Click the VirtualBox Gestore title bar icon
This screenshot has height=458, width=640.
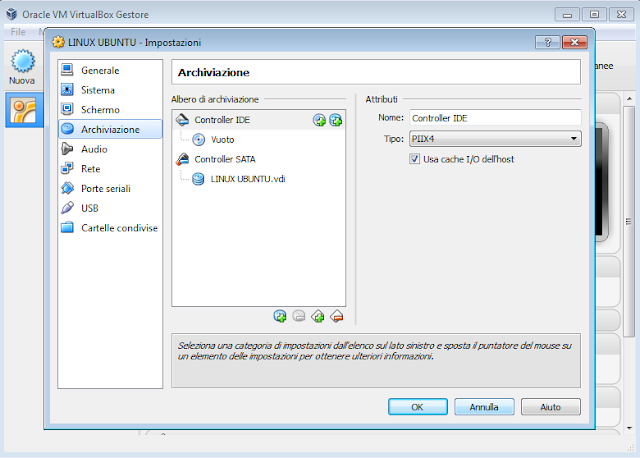pos(12,14)
